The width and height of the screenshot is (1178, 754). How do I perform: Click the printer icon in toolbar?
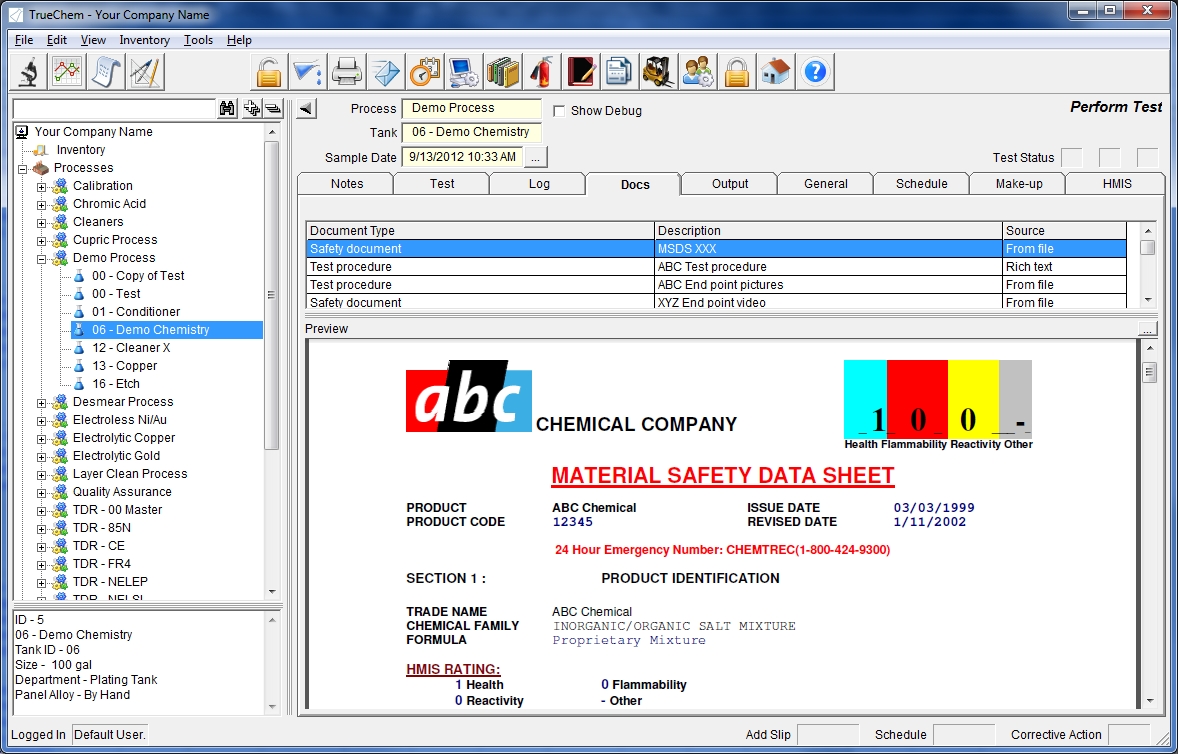point(346,72)
